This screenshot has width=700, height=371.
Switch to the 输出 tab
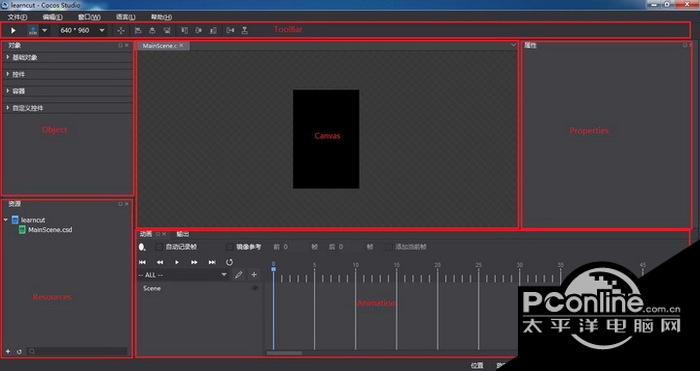[183, 234]
